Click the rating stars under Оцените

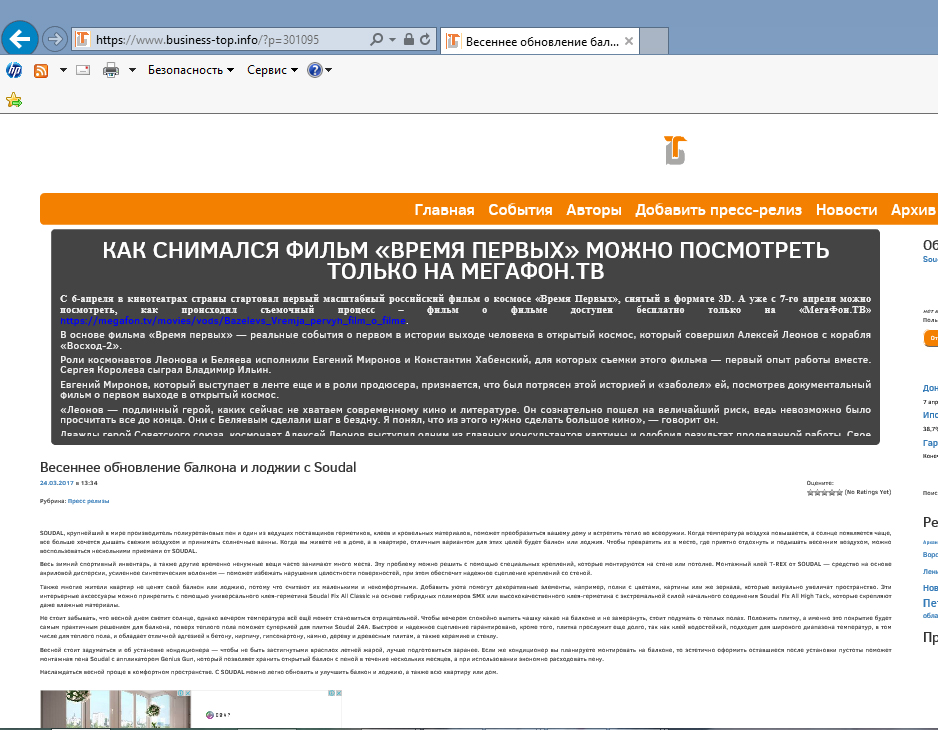pos(824,492)
